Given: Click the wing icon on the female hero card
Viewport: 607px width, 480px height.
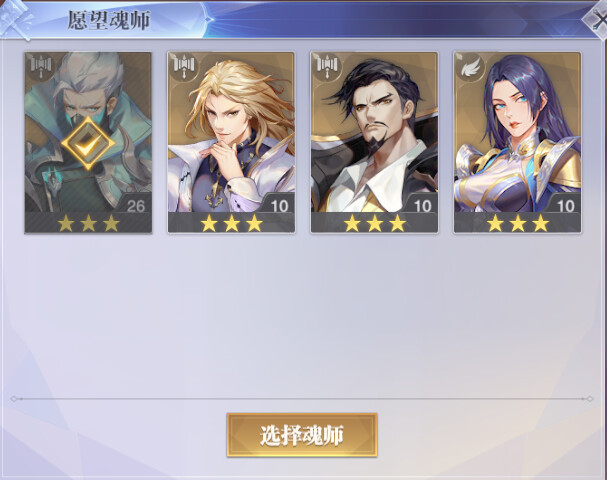Looking at the screenshot, I should [x=470, y=68].
